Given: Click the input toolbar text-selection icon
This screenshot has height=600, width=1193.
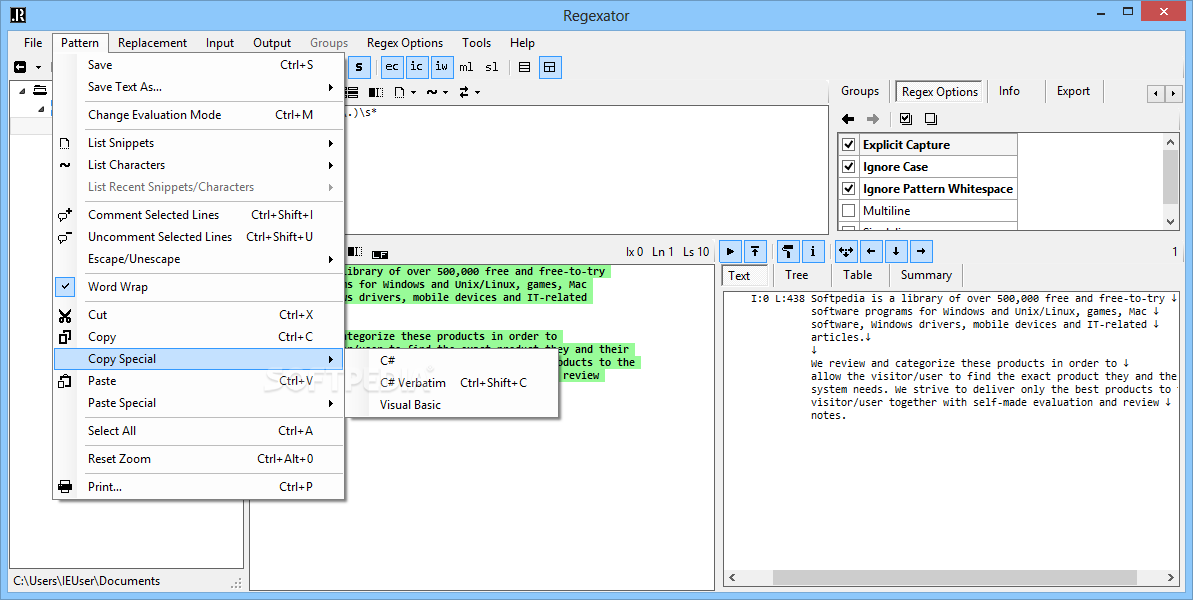Looking at the screenshot, I should click(x=355, y=252).
